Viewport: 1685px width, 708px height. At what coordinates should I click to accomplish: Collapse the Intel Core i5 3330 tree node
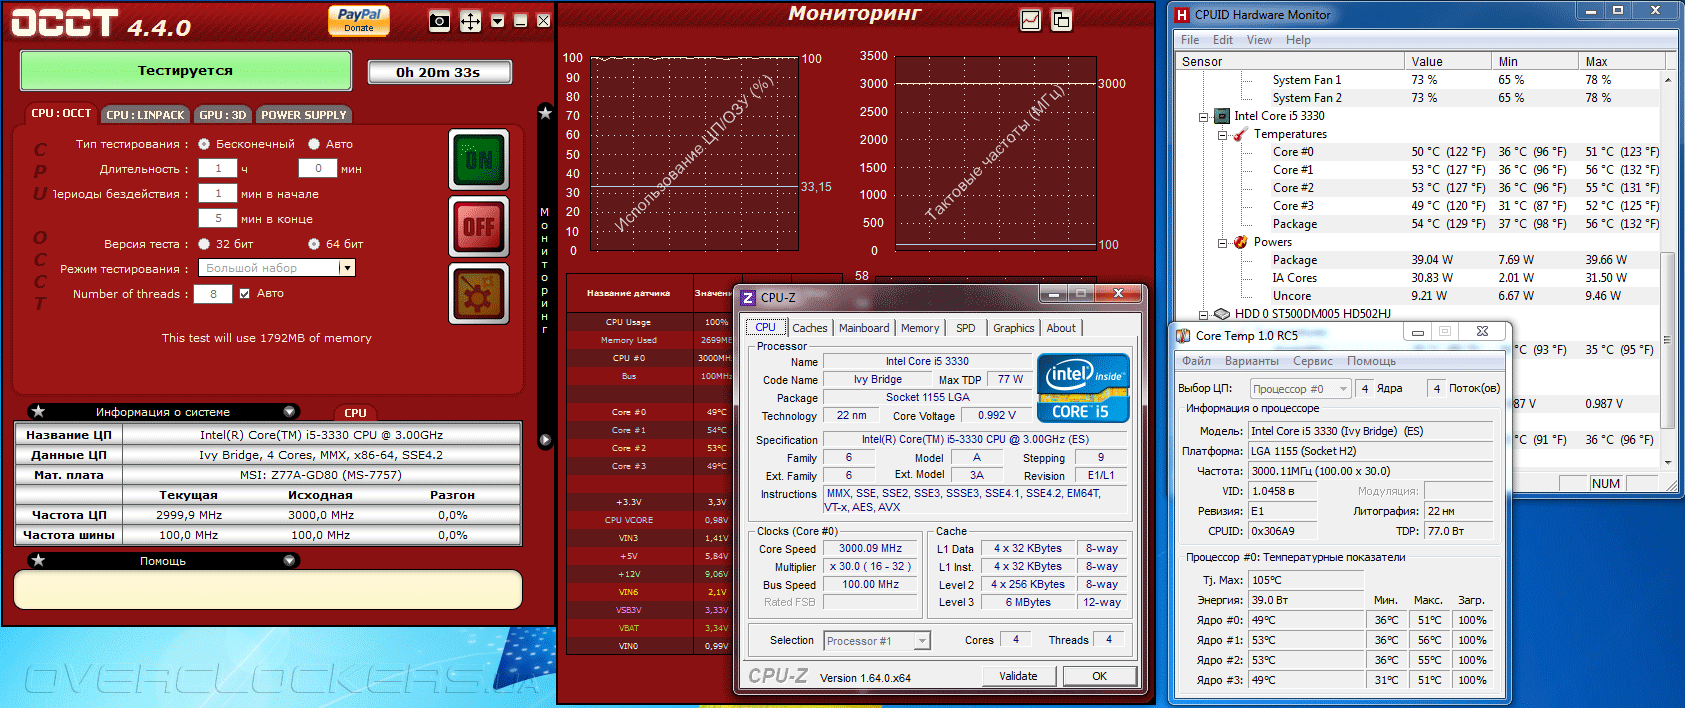coord(1204,117)
